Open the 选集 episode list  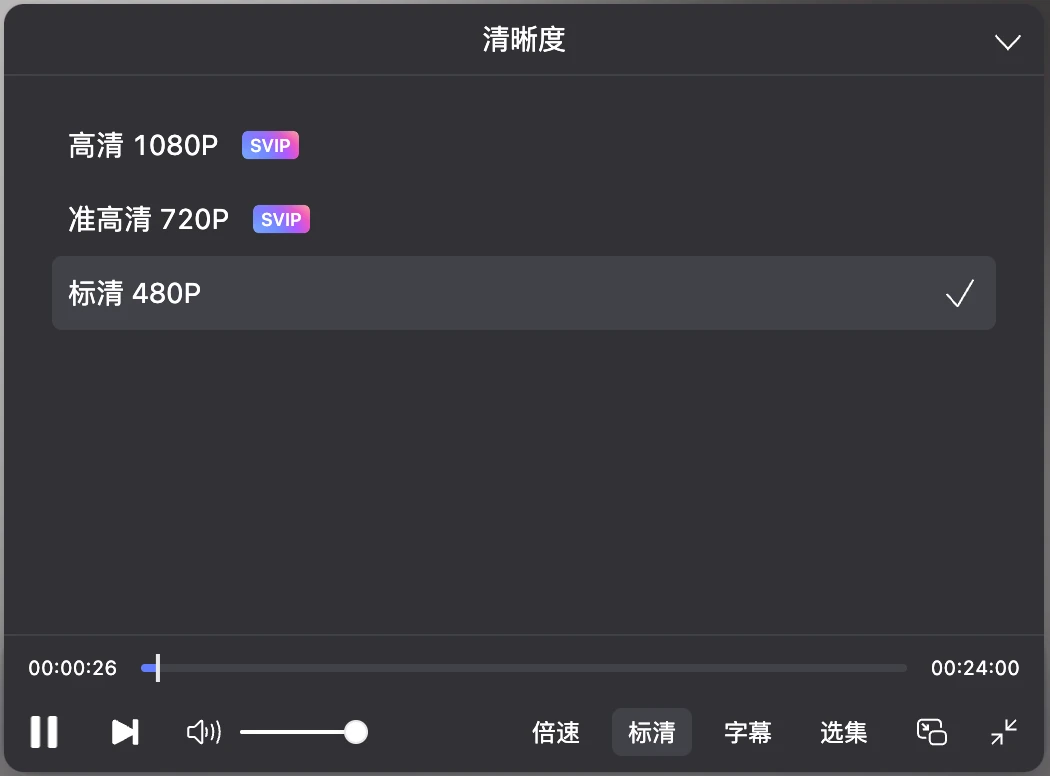[x=843, y=733]
